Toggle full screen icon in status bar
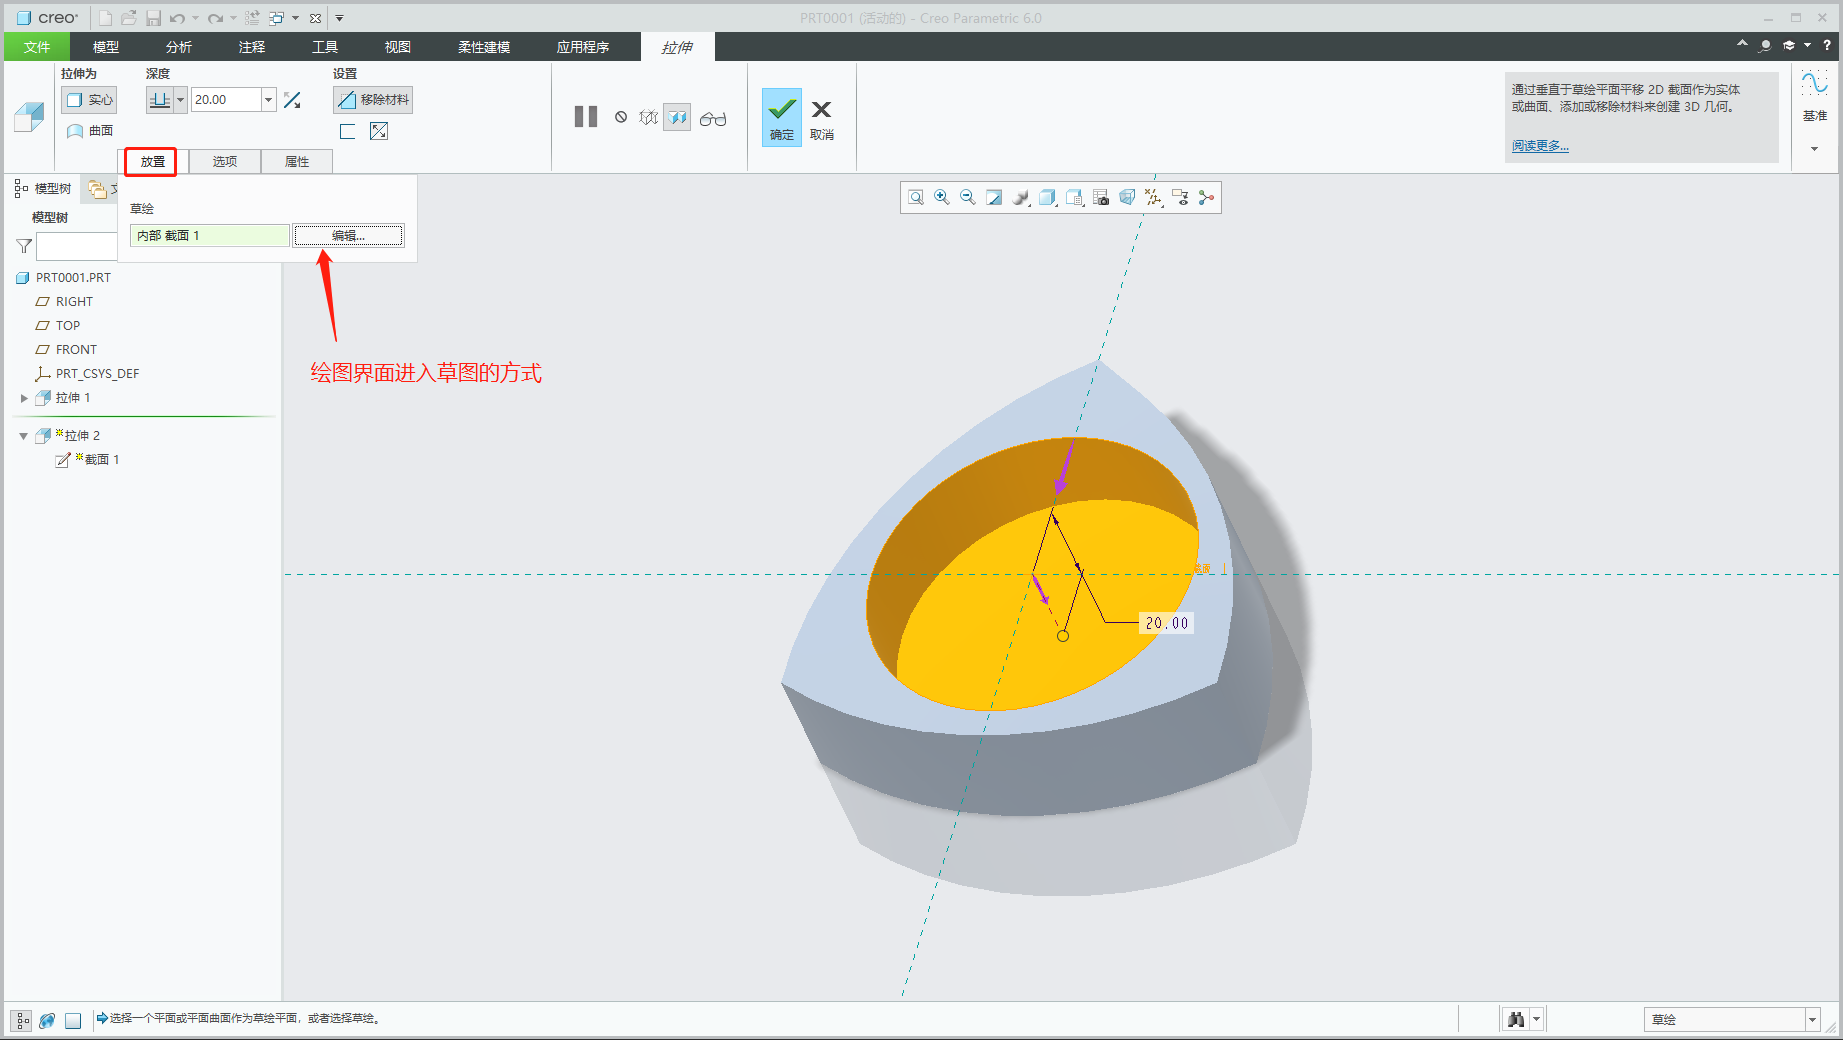1843x1040 pixels. click(x=73, y=1020)
